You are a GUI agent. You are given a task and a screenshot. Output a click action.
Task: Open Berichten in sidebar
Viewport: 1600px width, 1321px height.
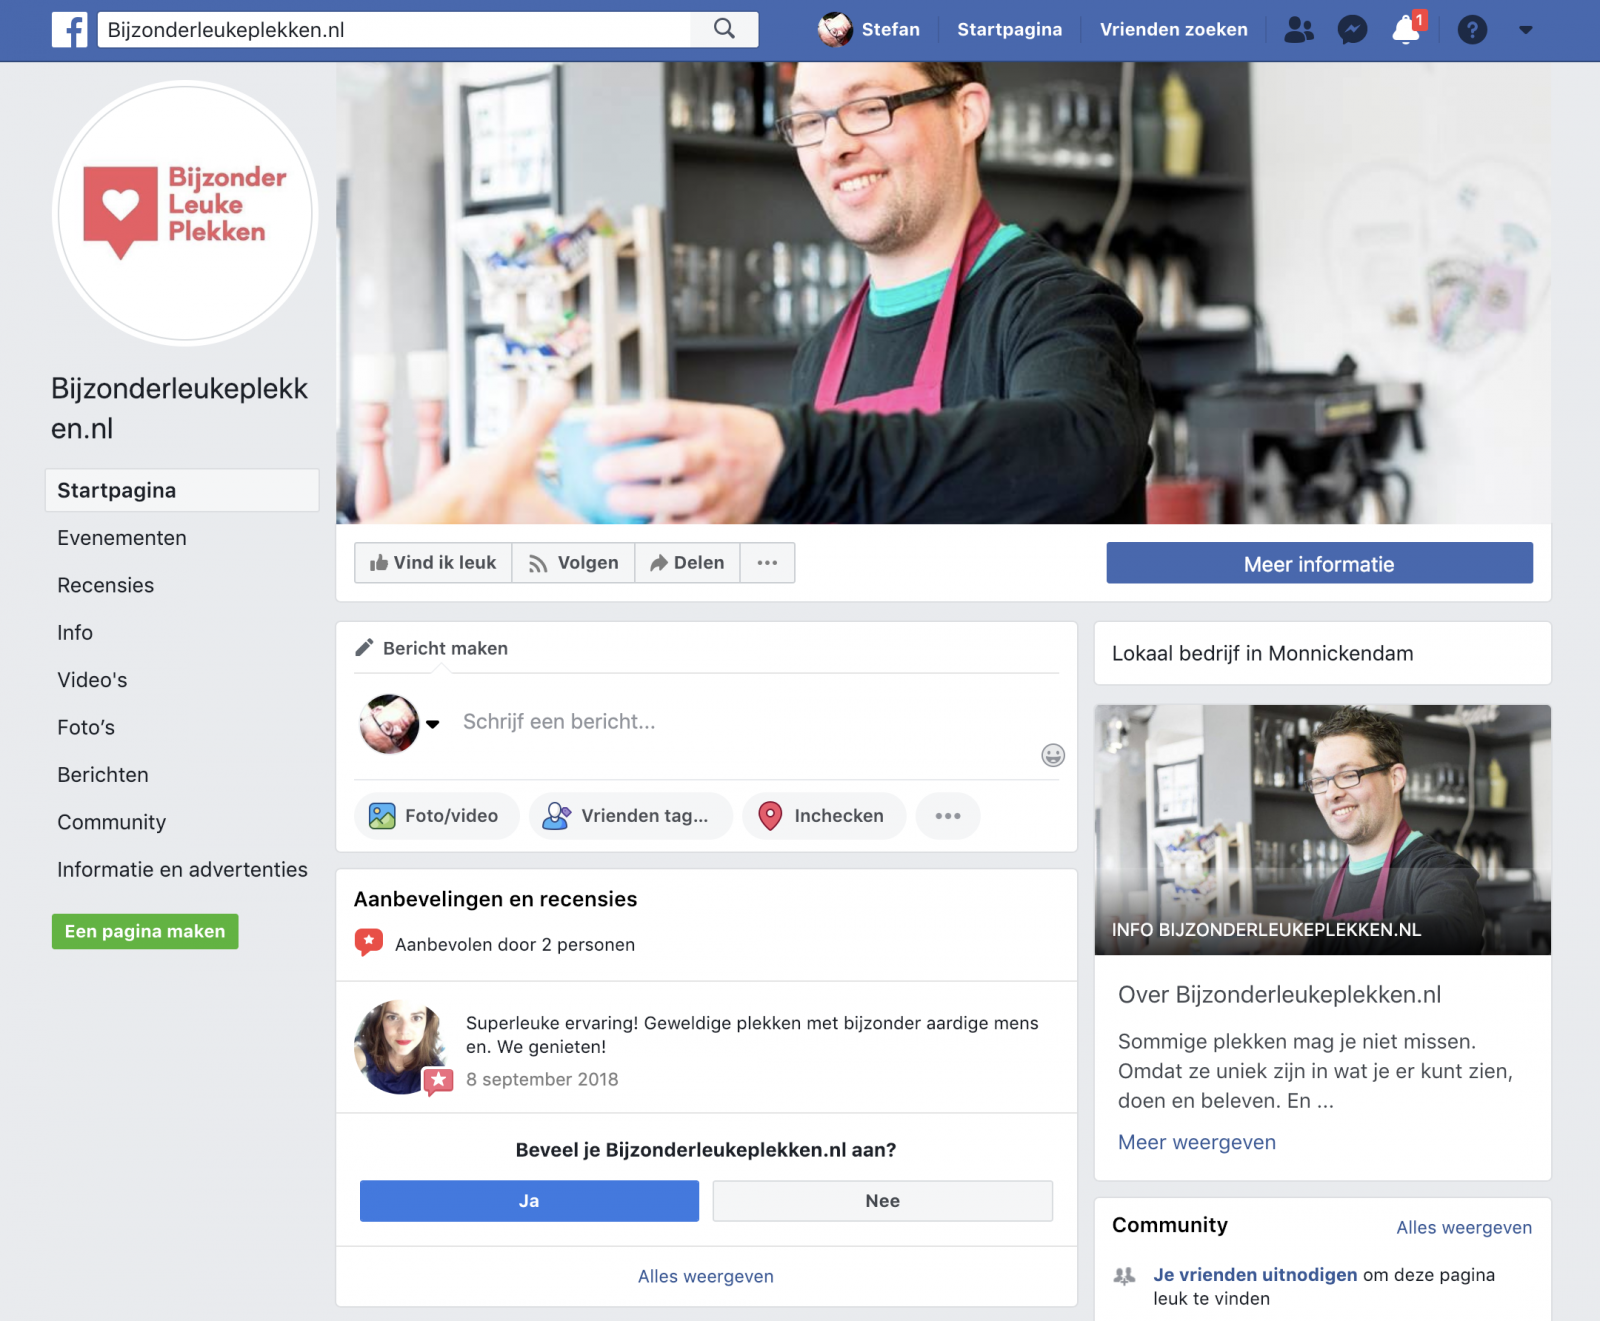(x=103, y=775)
